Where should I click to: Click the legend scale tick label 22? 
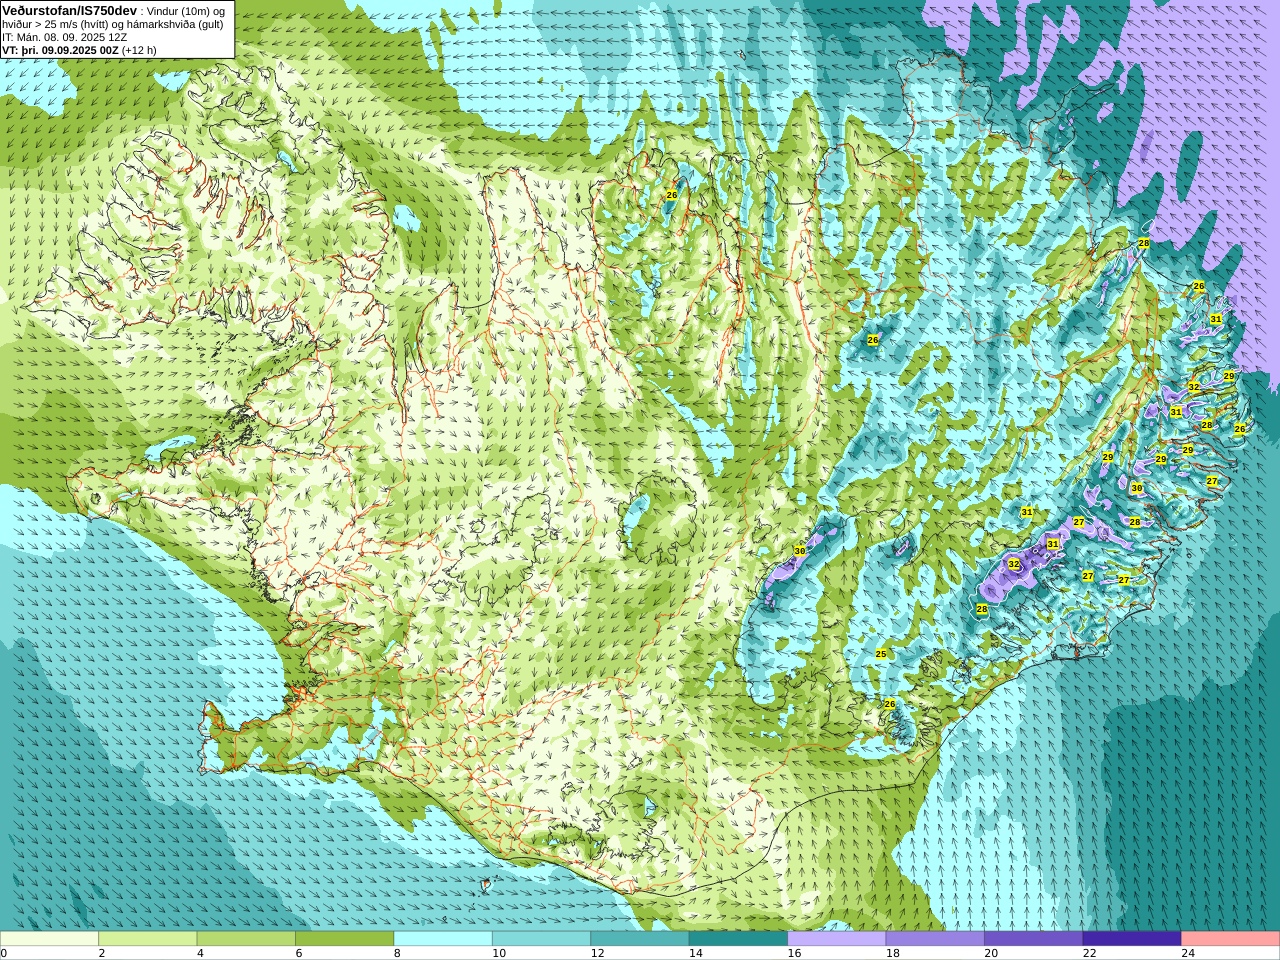point(1089,953)
